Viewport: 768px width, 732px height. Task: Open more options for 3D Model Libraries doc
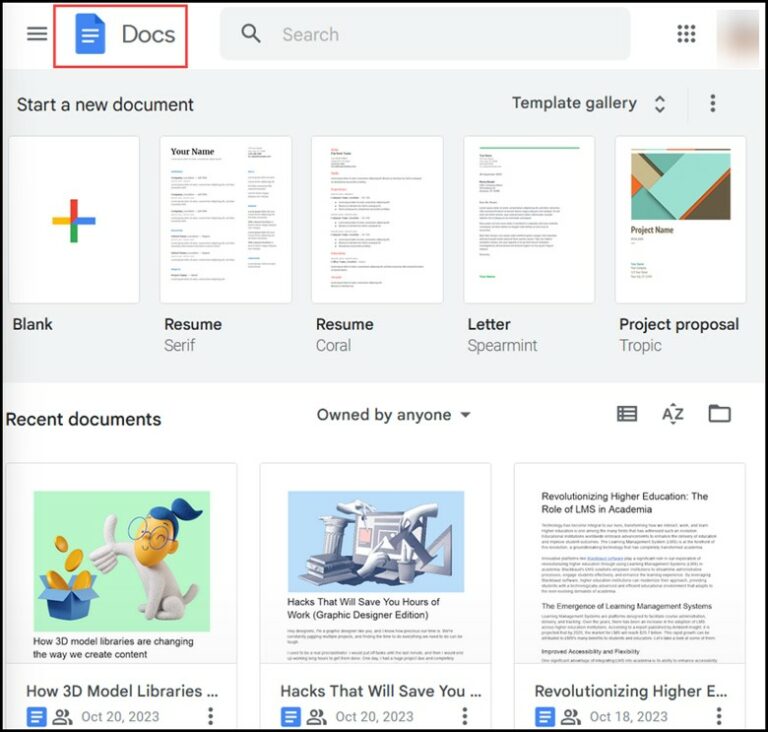click(210, 716)
